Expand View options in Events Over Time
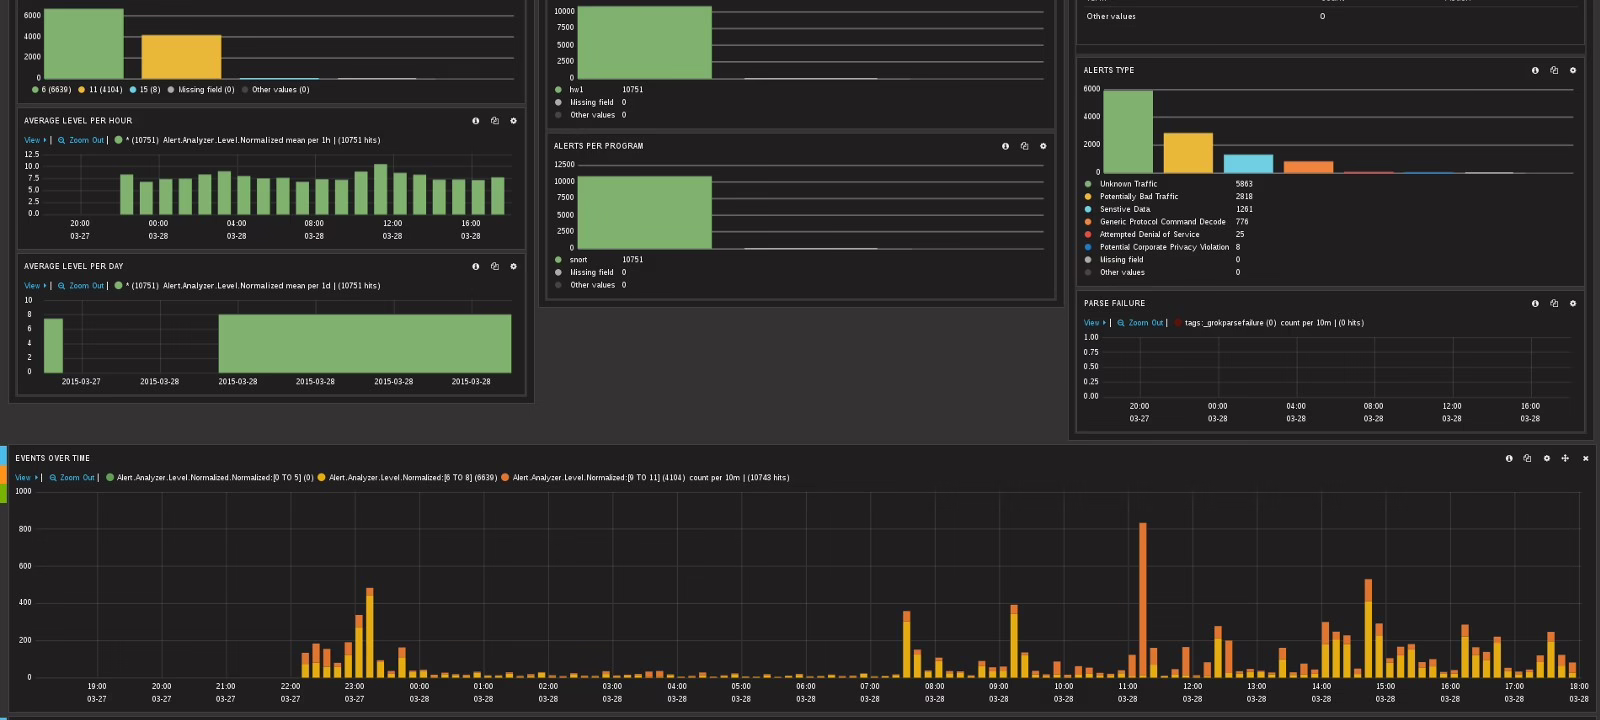This screenshot has height=720, width=1600. pos(25,478)
